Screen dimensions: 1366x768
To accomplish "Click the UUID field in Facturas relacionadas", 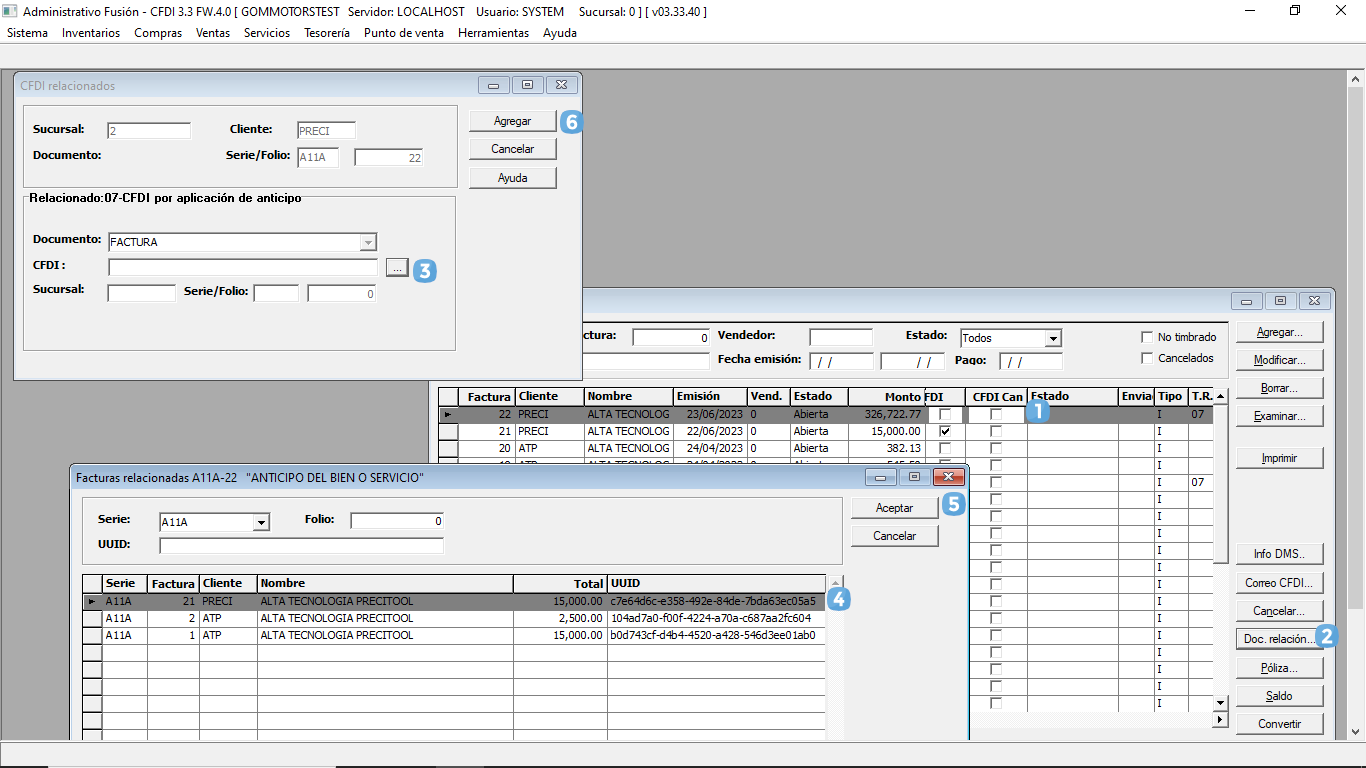I will (301, 545).
